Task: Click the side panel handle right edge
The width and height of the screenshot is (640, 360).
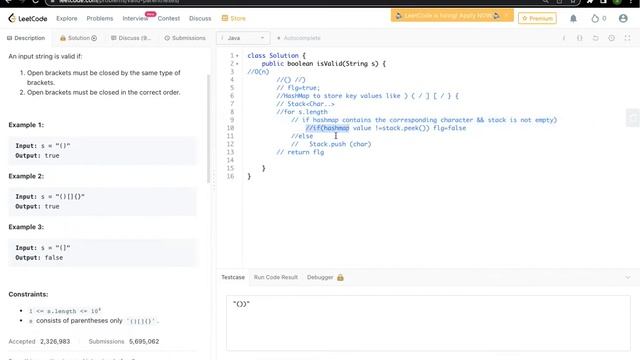Action: tap(633, 118)
